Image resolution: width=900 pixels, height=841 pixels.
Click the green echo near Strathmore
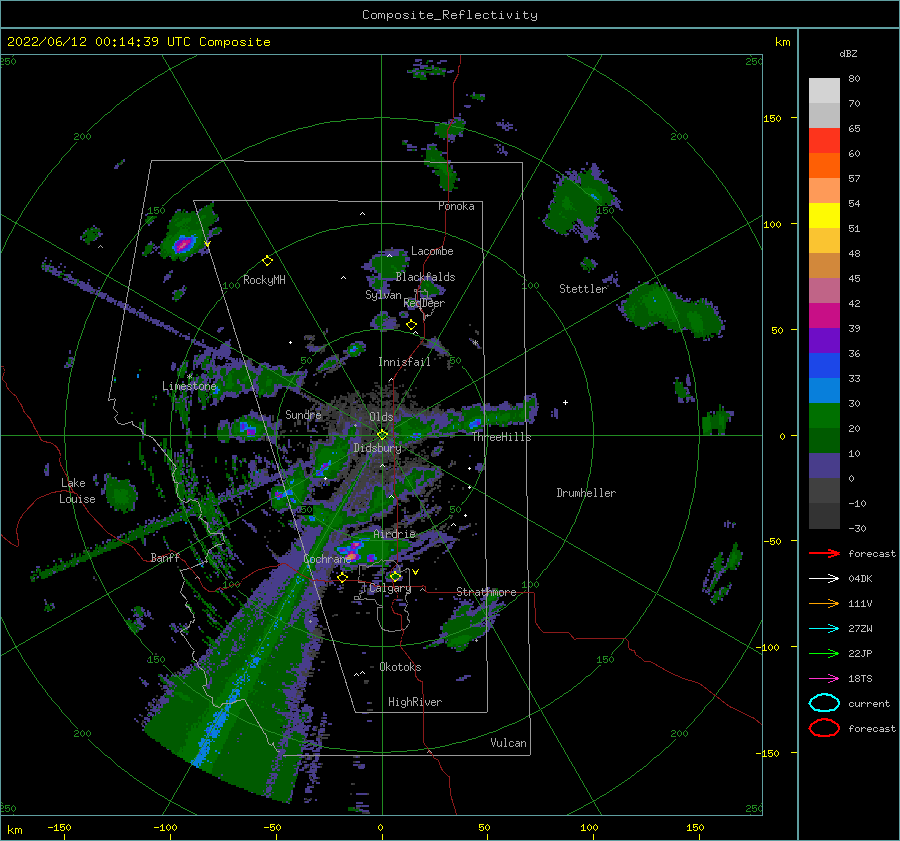(x=468, y=623)
